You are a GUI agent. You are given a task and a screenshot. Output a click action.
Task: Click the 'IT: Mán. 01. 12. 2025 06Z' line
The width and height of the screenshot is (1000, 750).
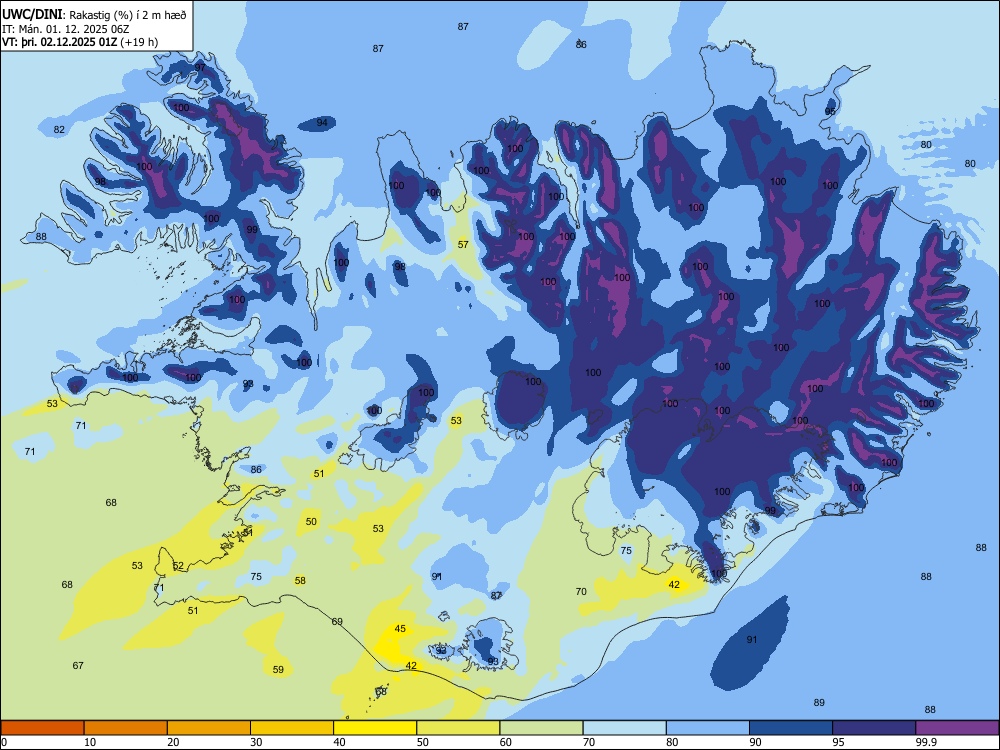tap(64, 29)
